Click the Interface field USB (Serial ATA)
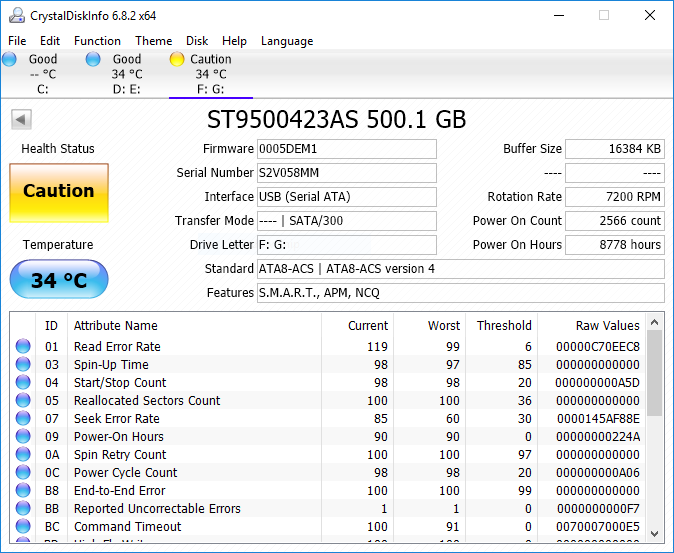This screenshot has height=553, width=674. (346, 197)
